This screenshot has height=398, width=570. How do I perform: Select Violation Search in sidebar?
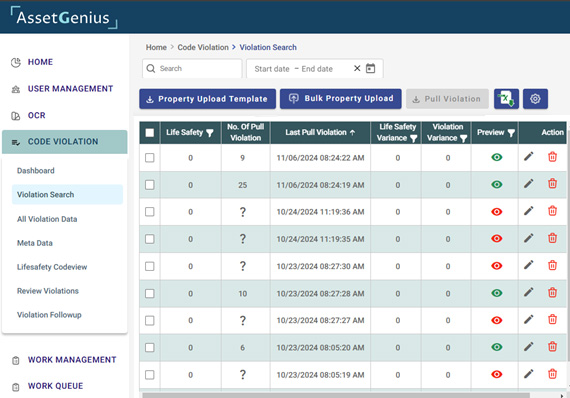67,194
